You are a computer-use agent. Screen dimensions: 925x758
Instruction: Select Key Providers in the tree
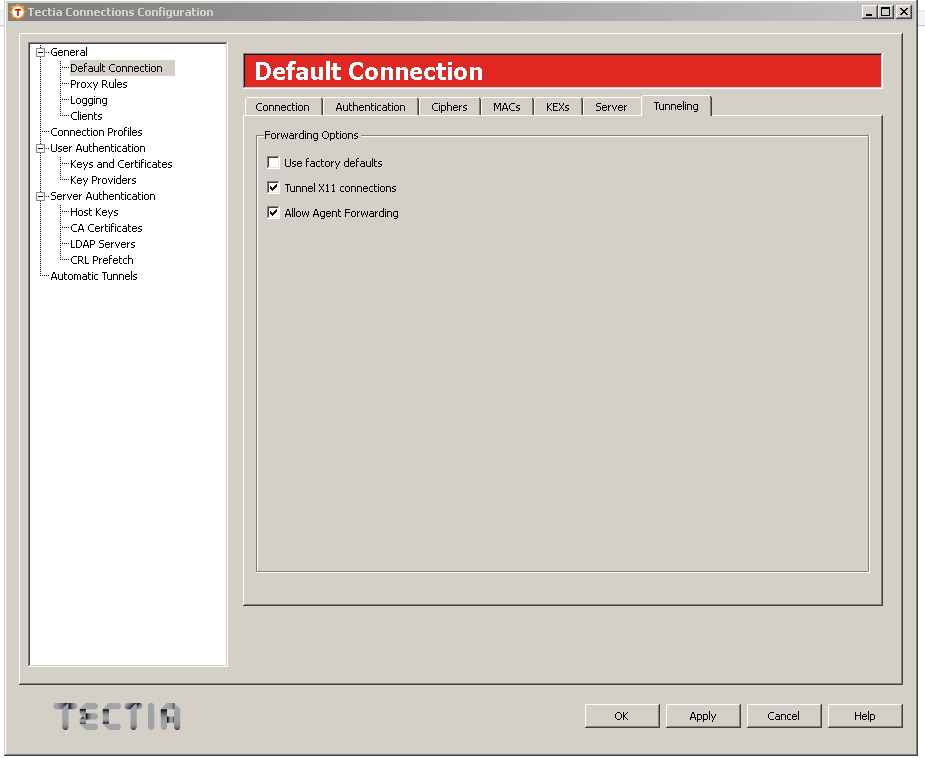click(103, 180)
